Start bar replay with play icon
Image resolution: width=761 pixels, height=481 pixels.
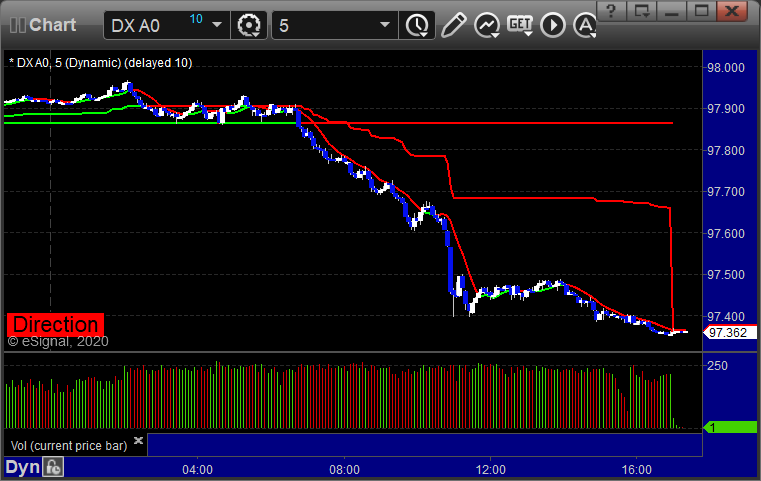point(553,25)
